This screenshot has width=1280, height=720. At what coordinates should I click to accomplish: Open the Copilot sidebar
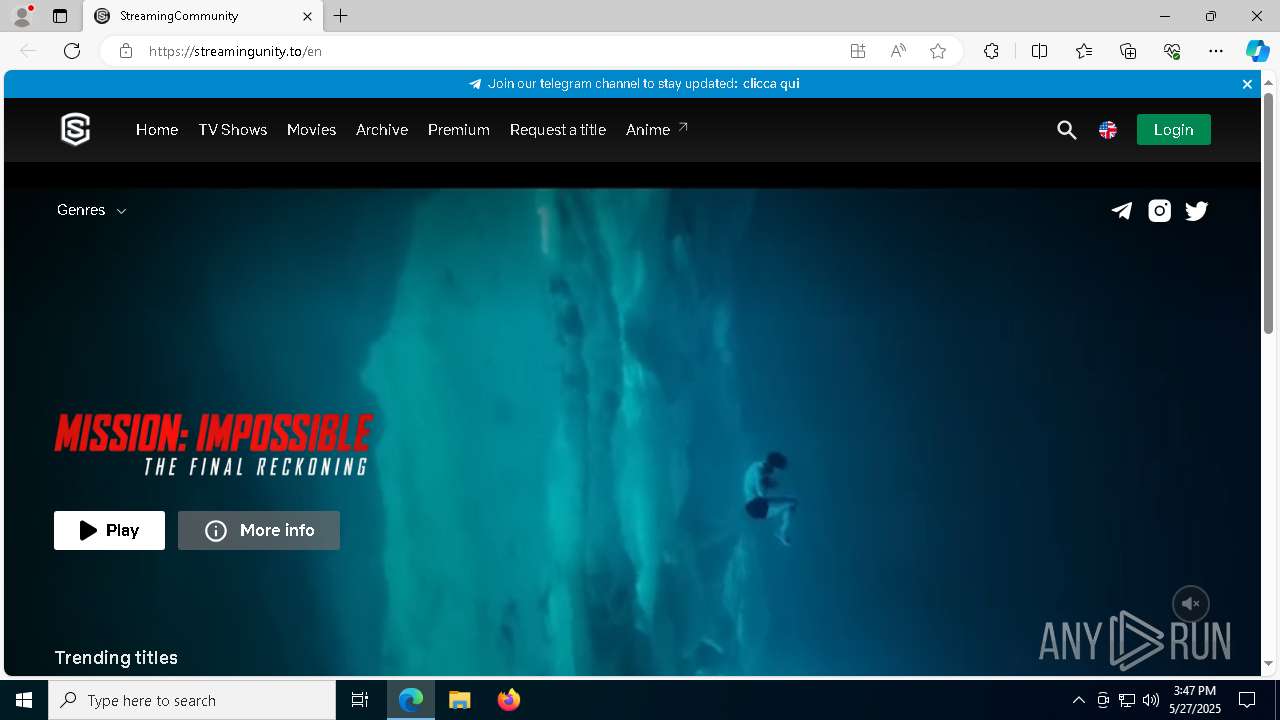tap(1257, 51)
